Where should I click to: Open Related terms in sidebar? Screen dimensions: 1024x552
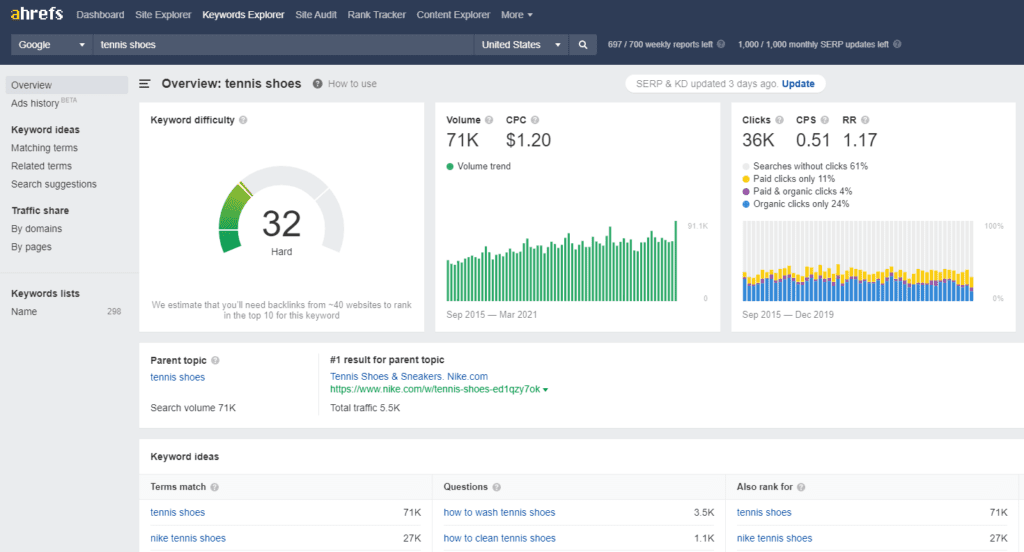tap(41, 166)
